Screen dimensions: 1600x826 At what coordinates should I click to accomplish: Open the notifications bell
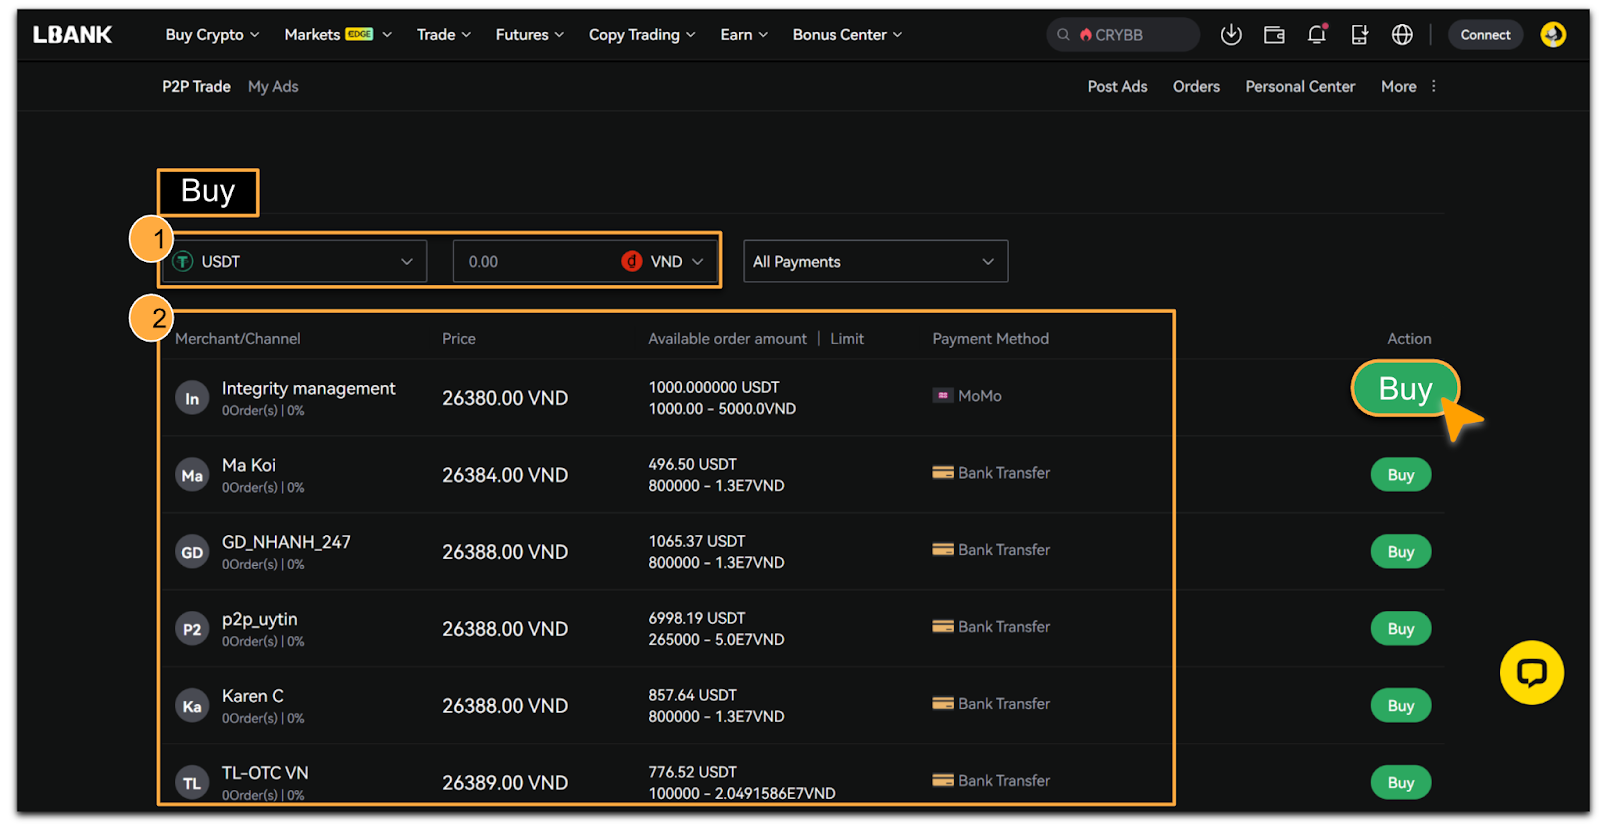coord(1317,35)
